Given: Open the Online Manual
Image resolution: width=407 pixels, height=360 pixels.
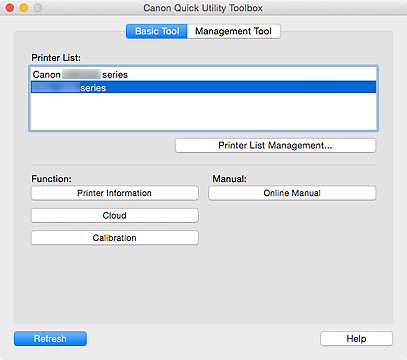Looking at the screenshot, I should click(x=292, y=193).
